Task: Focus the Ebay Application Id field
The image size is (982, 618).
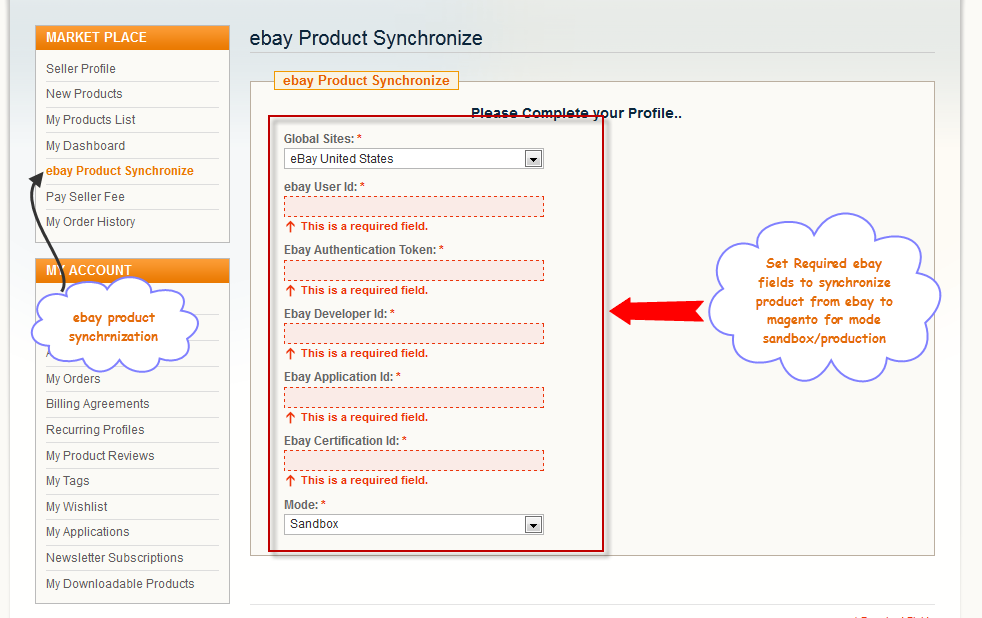Action: pyautogui.click(x=413, y=398)
